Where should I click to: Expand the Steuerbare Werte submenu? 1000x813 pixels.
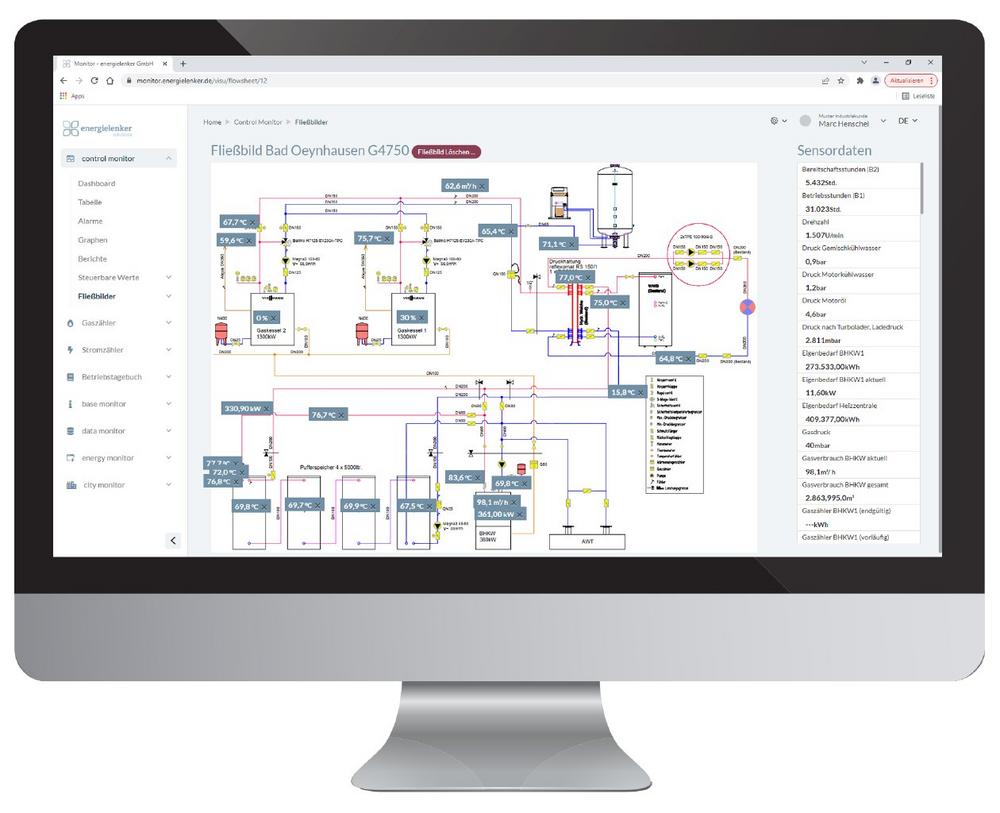(168, 277)
